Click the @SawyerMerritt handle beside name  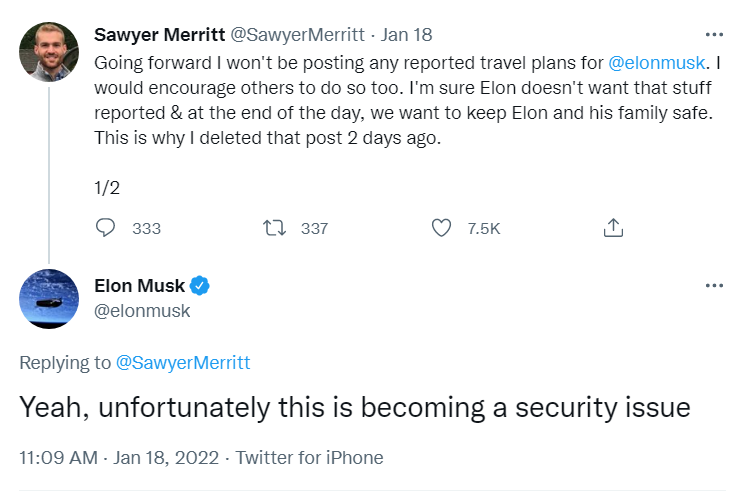coord(297,35)
